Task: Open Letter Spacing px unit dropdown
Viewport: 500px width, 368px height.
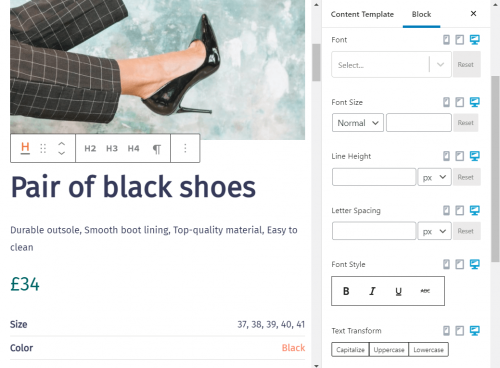Action: 434,231
